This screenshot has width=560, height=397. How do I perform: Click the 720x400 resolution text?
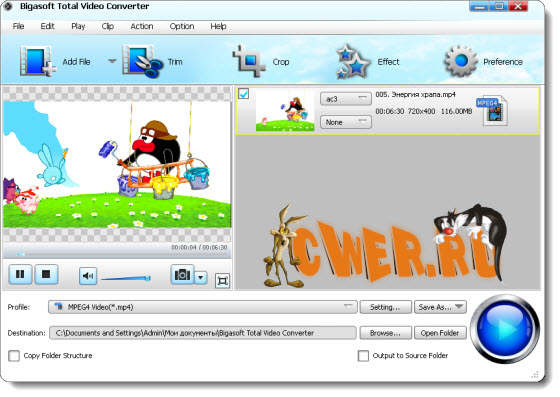[421, 111]
